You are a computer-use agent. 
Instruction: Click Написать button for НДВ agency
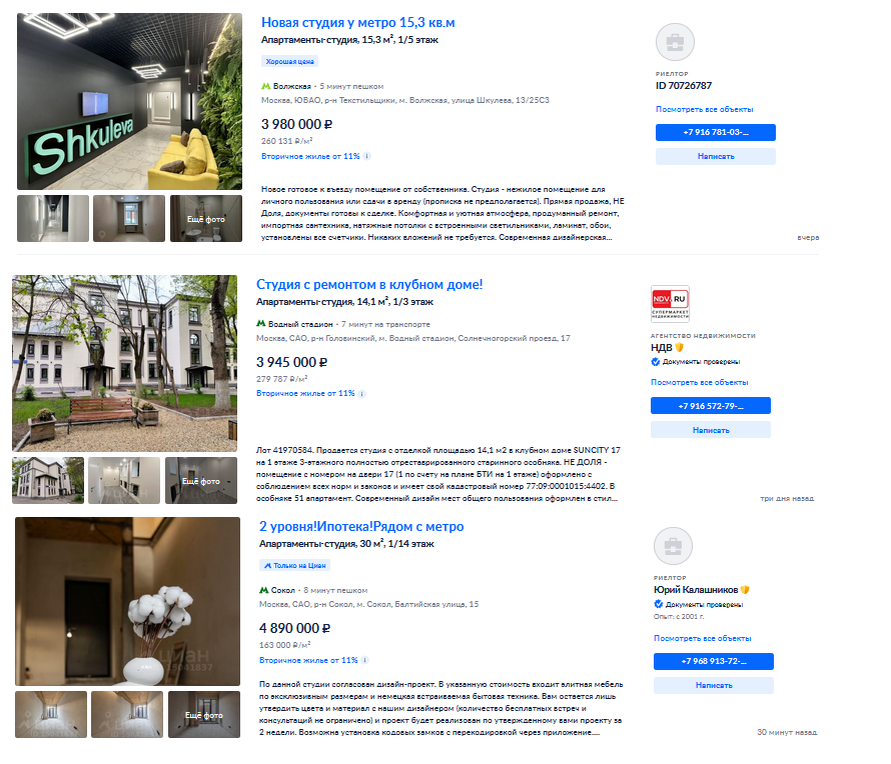click(x=711, y=430)
